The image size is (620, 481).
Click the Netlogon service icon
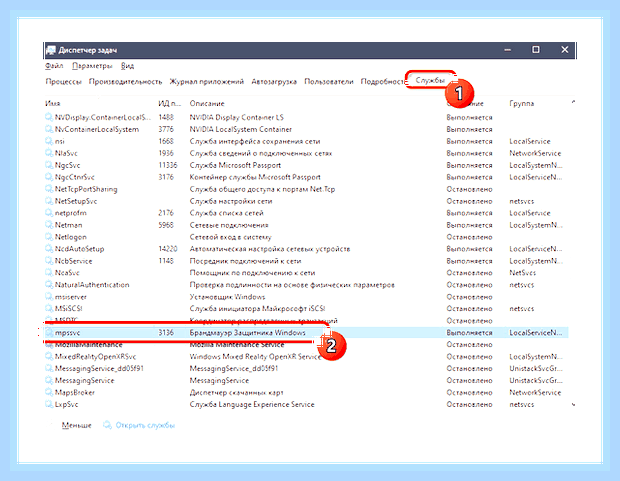coord(49,237)
